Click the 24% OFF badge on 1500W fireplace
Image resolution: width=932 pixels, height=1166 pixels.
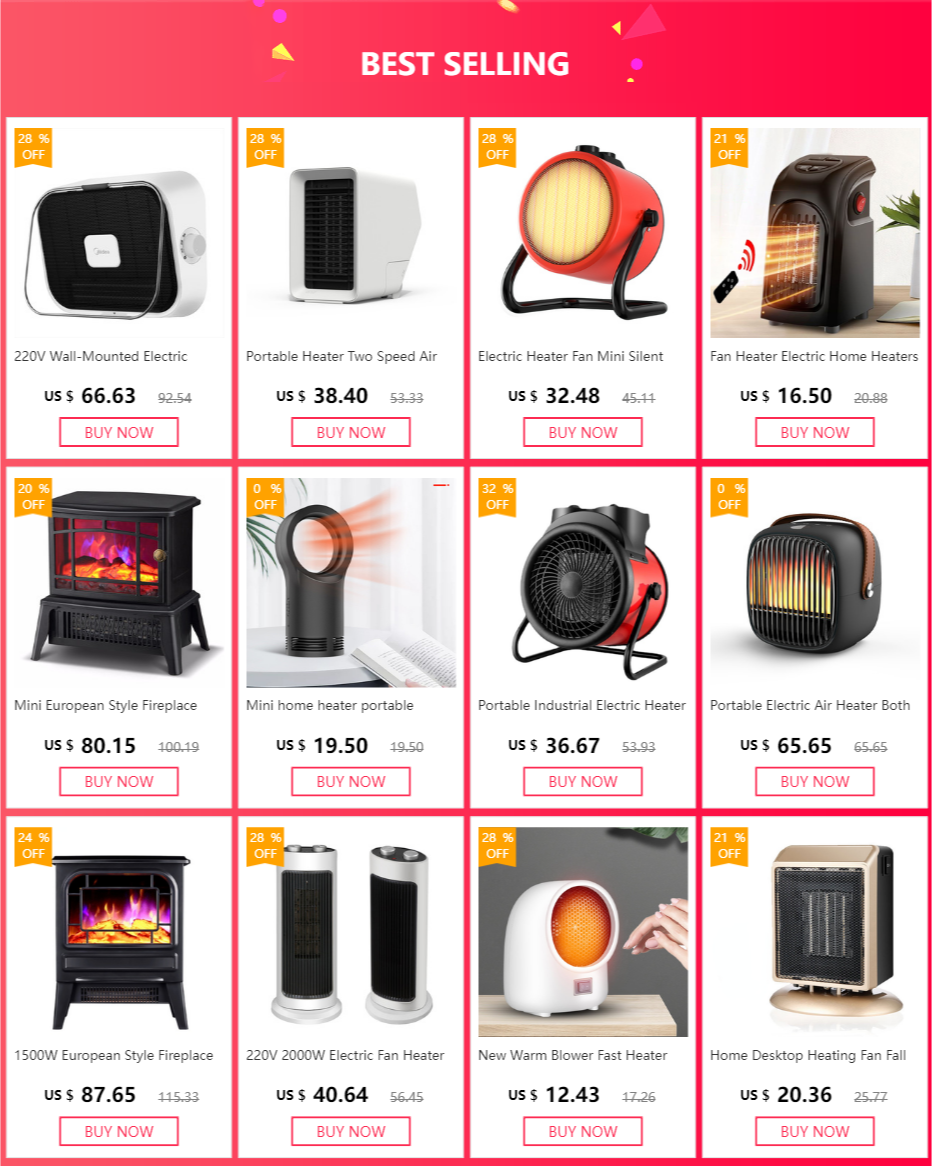(33, 846)
